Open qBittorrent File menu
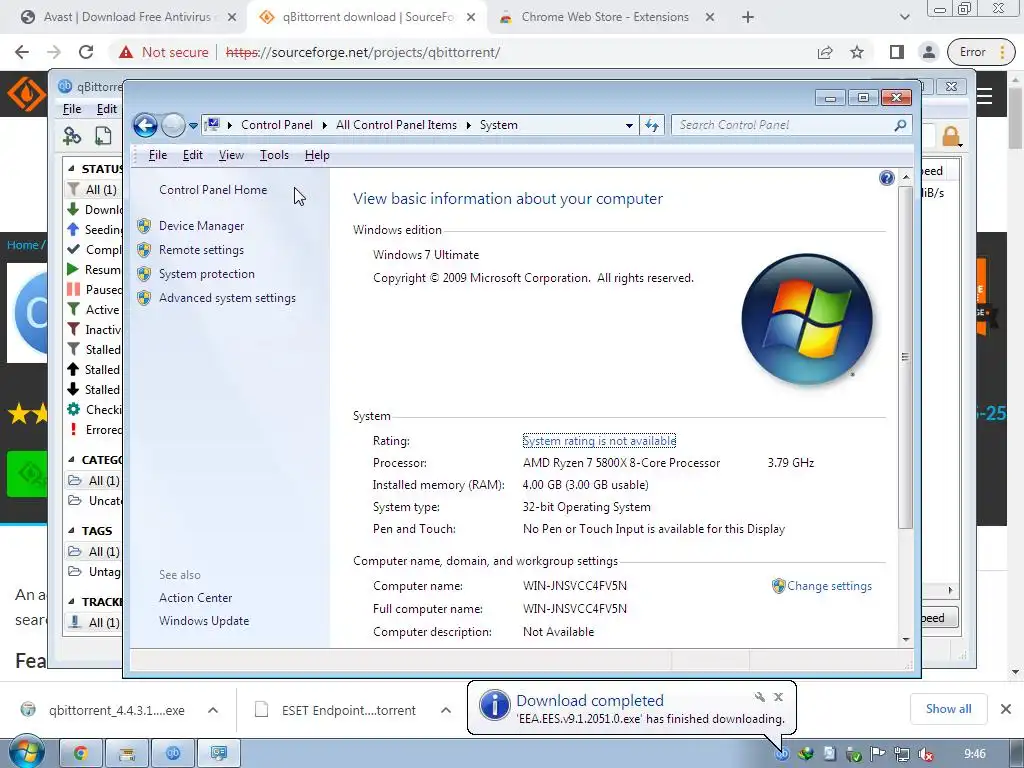Screen dimensions: 1024x768 (x=72, y=109)
